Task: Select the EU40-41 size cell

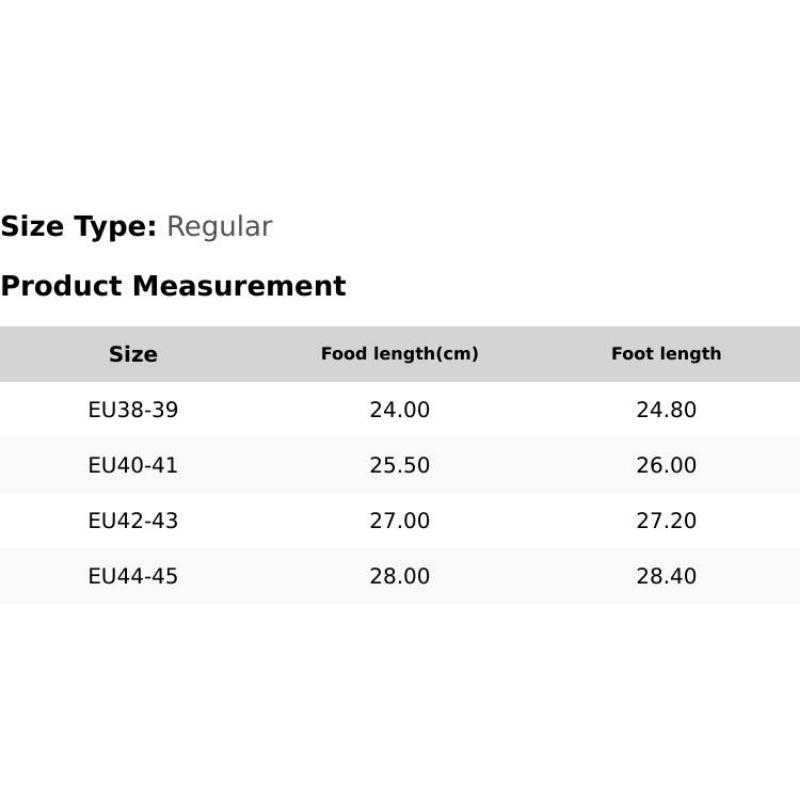Action: point(133,465)
